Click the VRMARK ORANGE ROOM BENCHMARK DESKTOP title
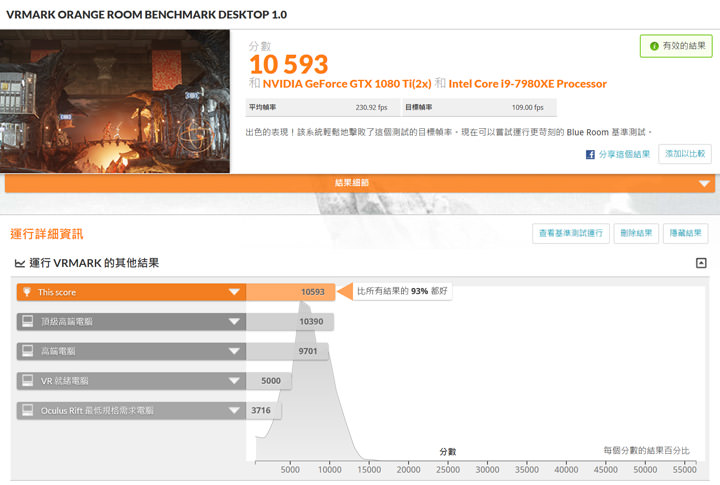The width and height of the screenshot is (720, 485). pyautogui.click(x=146, y=14)
